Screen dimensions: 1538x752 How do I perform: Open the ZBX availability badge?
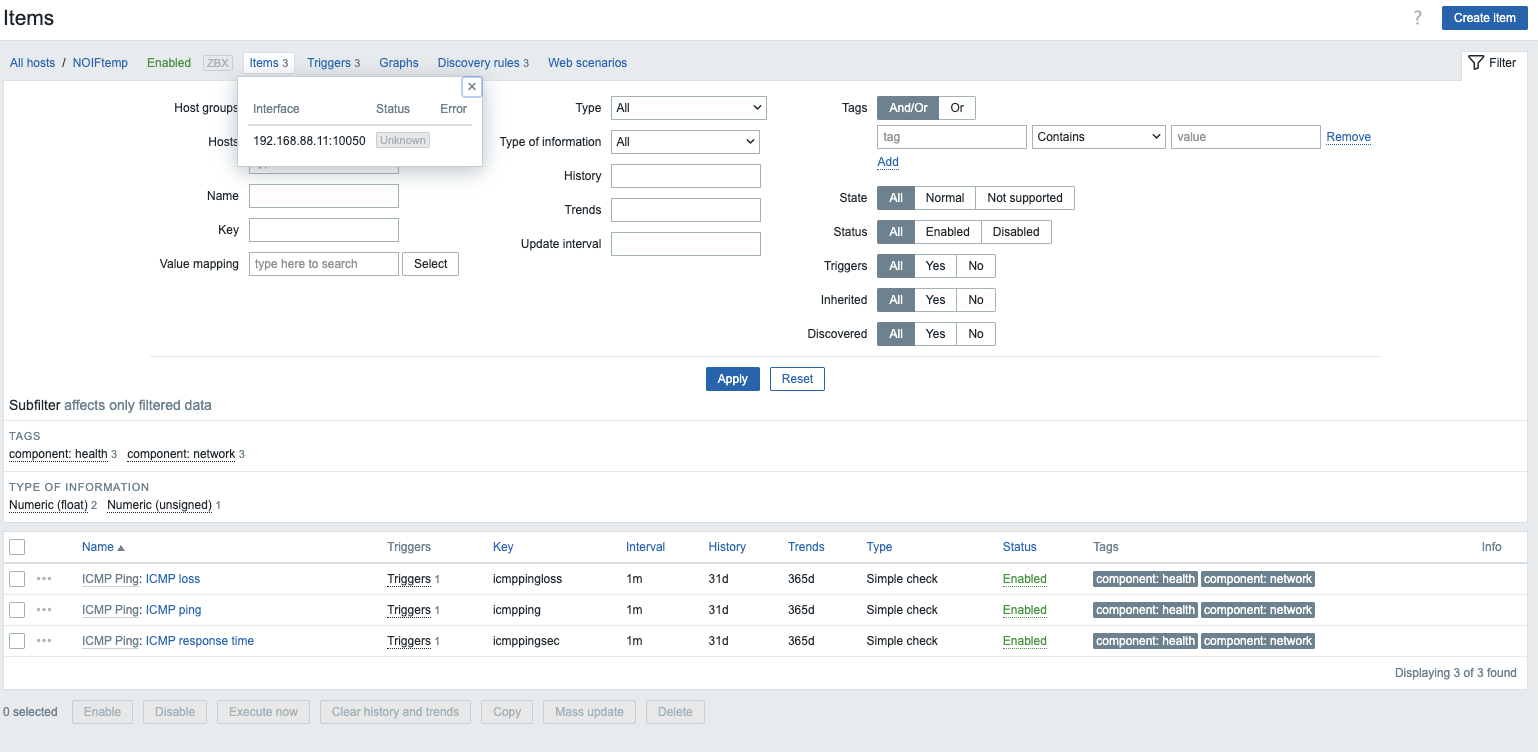point(217,63)
